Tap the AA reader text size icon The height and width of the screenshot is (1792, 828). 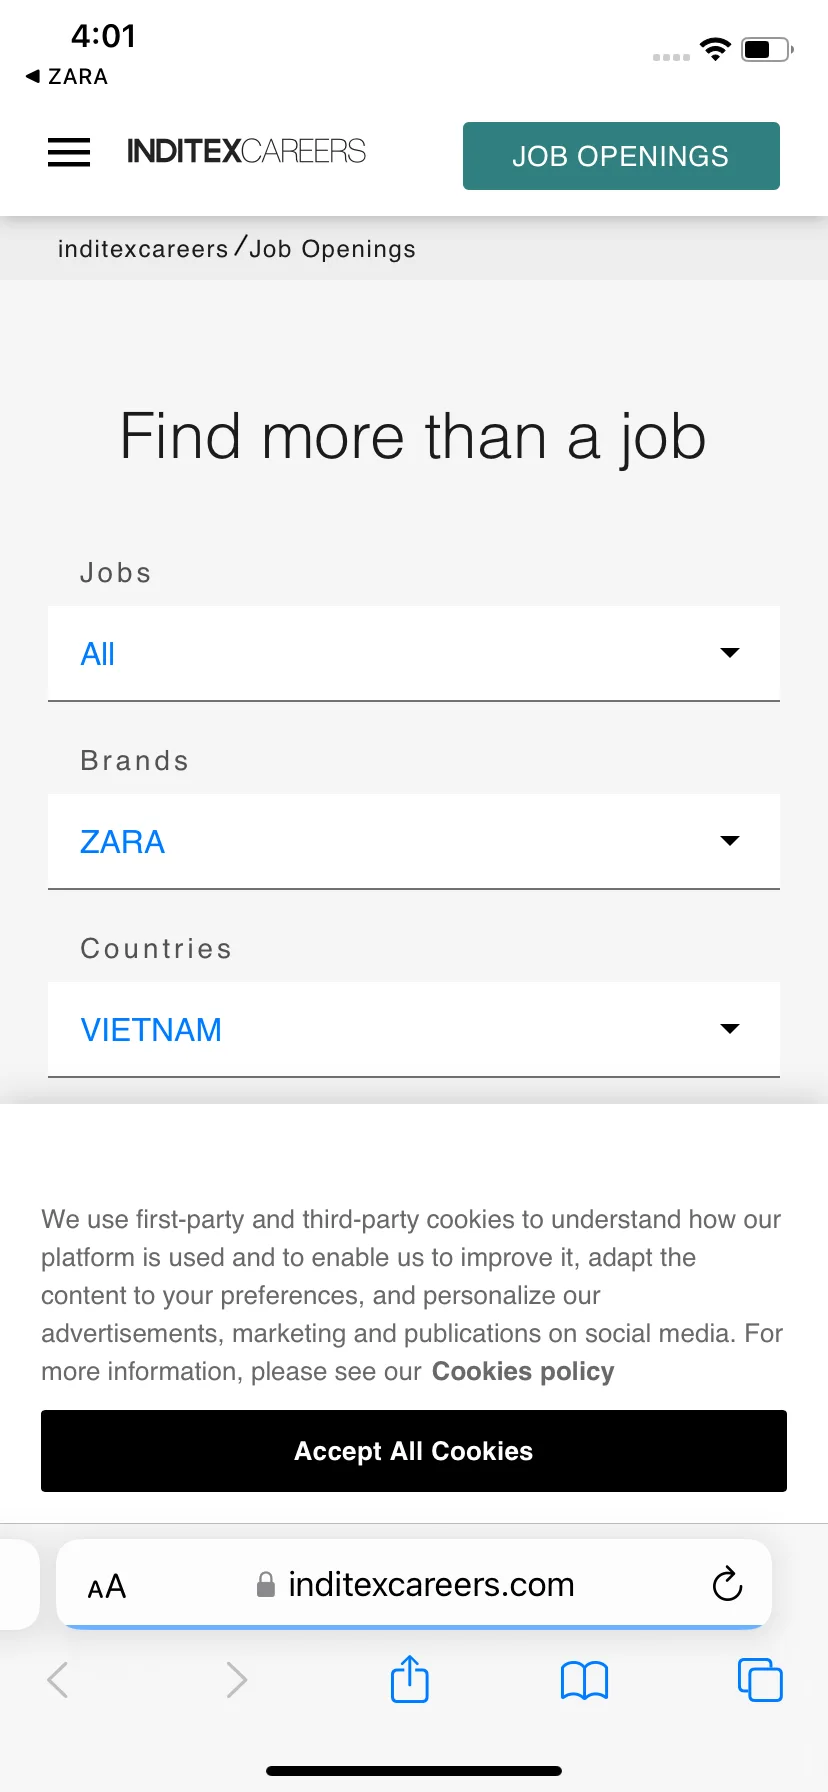tap(107, 1586)
